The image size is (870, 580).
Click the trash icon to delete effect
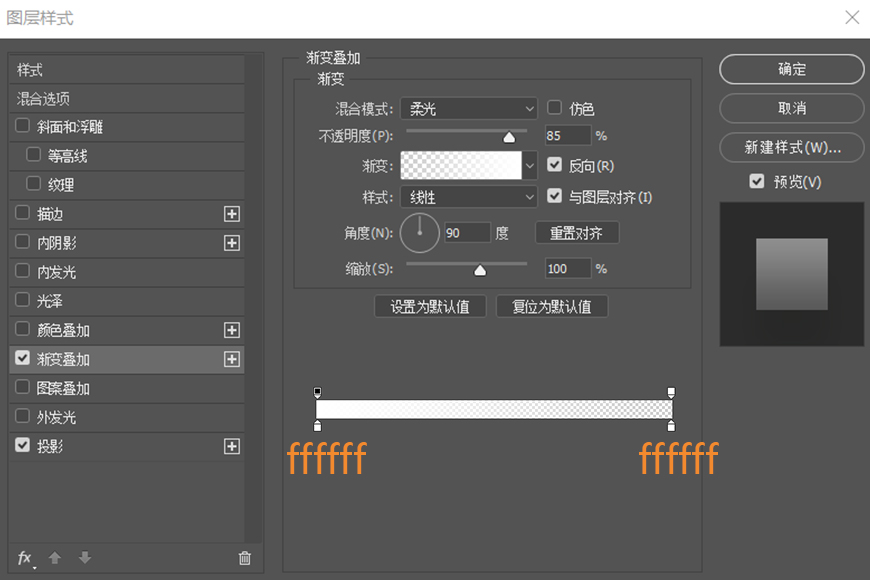(x=243, y=559)
